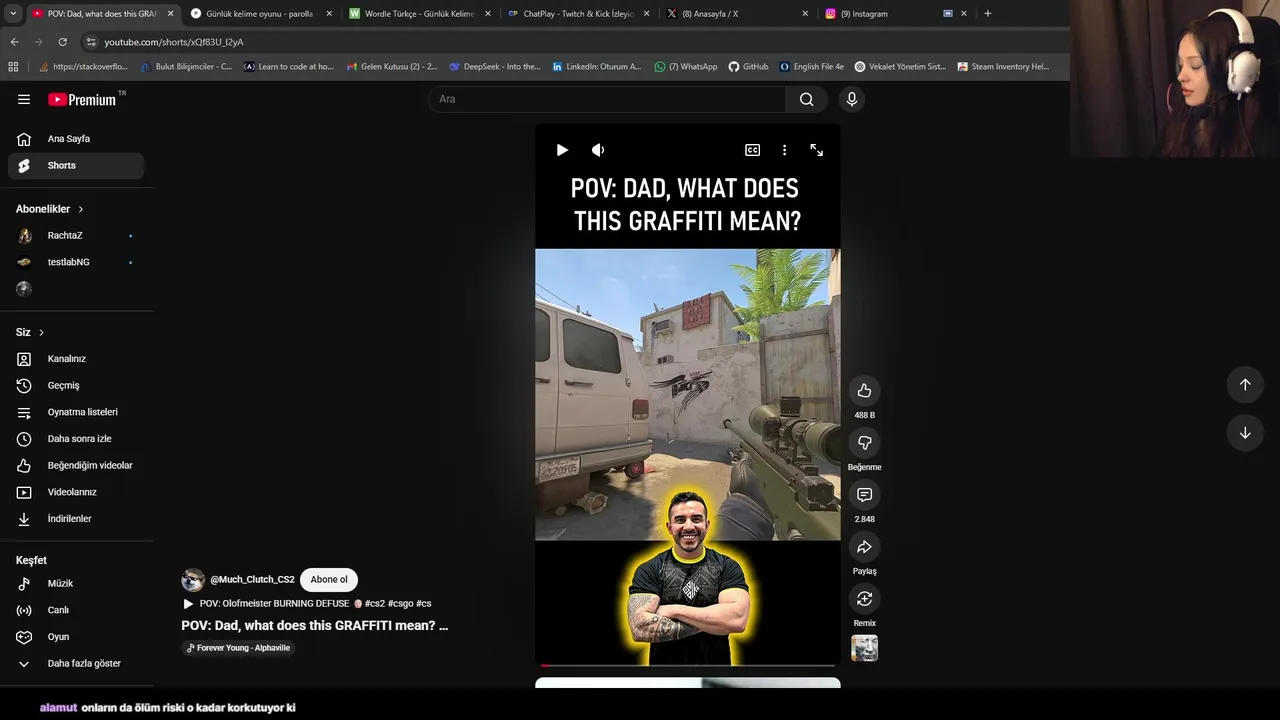Share the Short via Paylaş
The image size is (1280, 720).
click(864, 546)
